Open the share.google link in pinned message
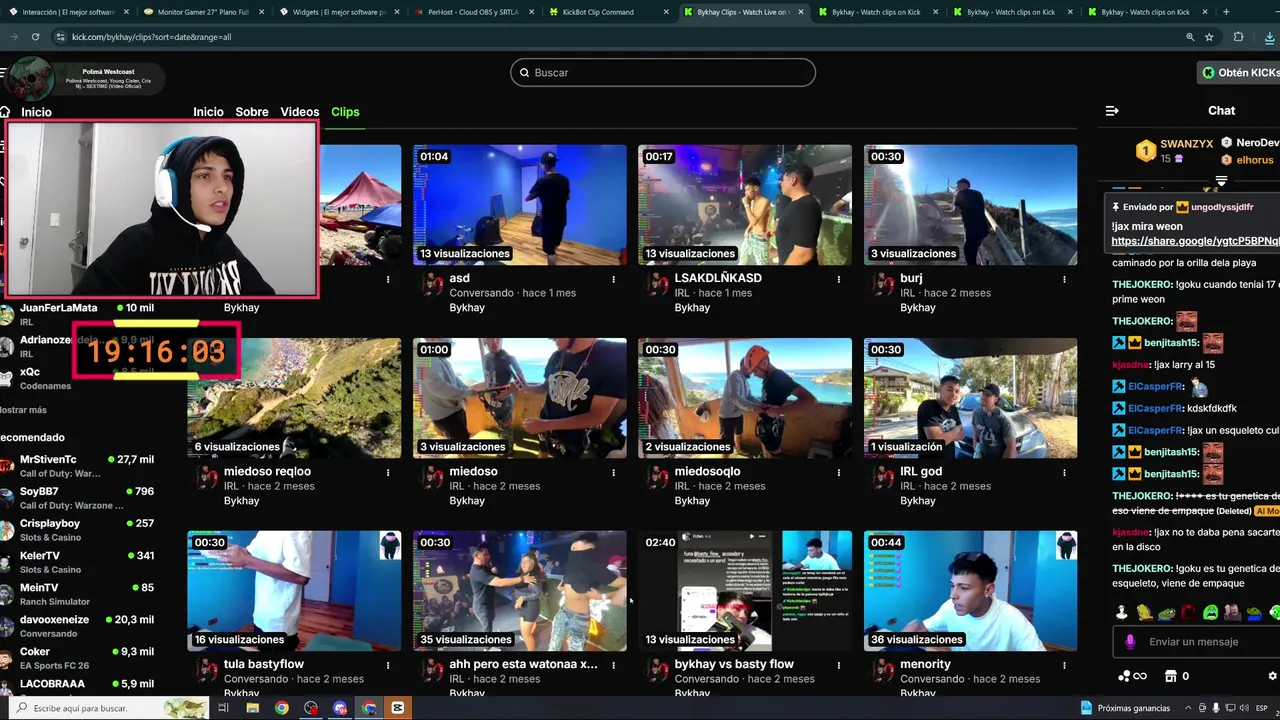The image size is (1280, 720). tap(1195, 241)
